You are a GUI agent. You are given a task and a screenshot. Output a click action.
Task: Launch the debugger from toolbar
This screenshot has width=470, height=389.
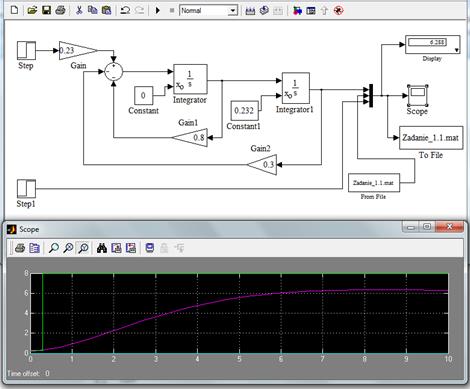pos(338,10)
